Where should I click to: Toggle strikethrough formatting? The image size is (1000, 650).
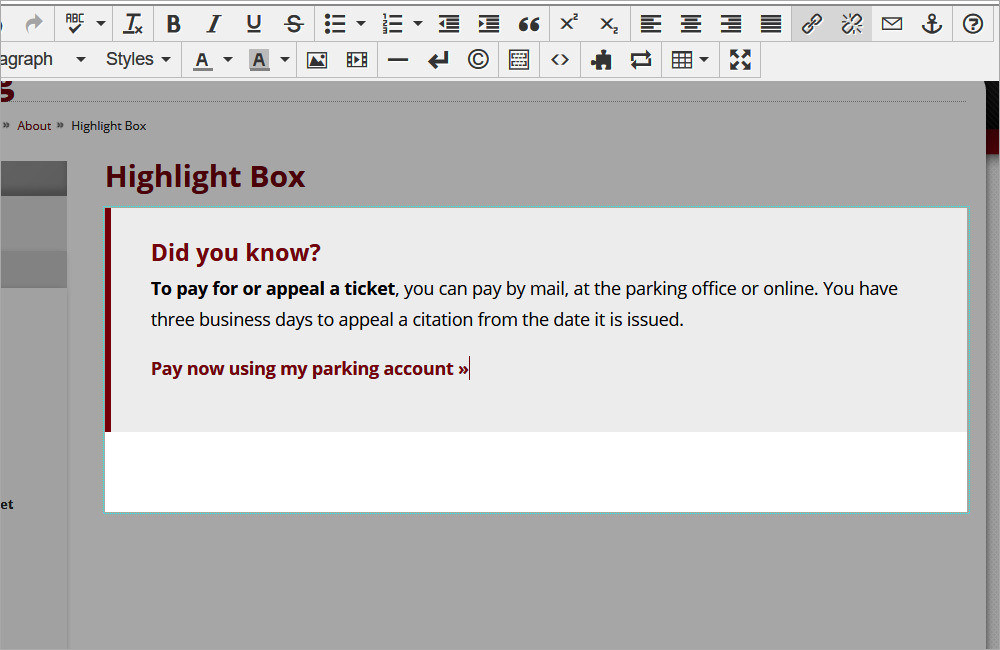click(293, 24)
